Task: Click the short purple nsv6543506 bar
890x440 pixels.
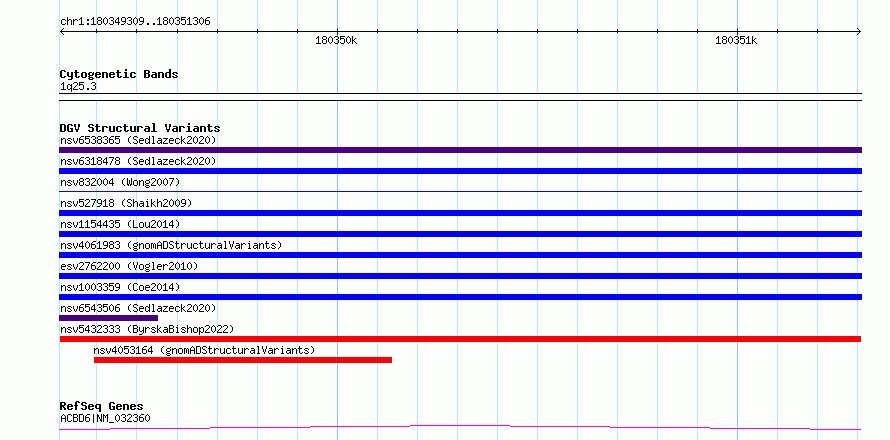Action: 108,318
